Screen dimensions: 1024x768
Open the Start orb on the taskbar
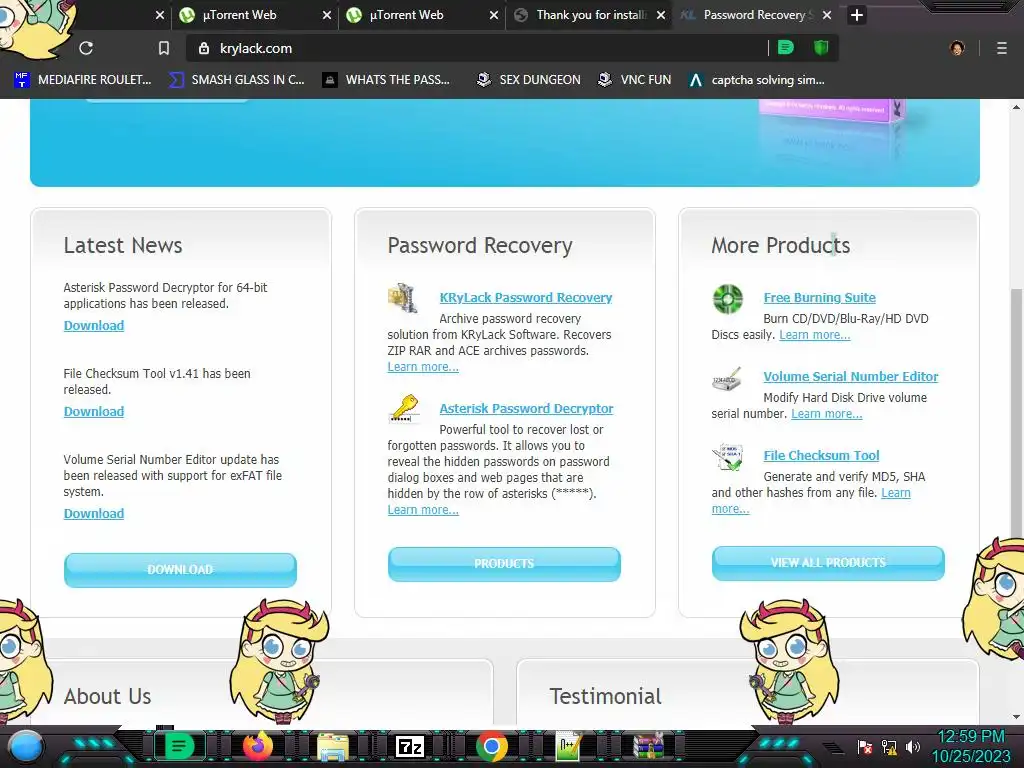[26, 746]
